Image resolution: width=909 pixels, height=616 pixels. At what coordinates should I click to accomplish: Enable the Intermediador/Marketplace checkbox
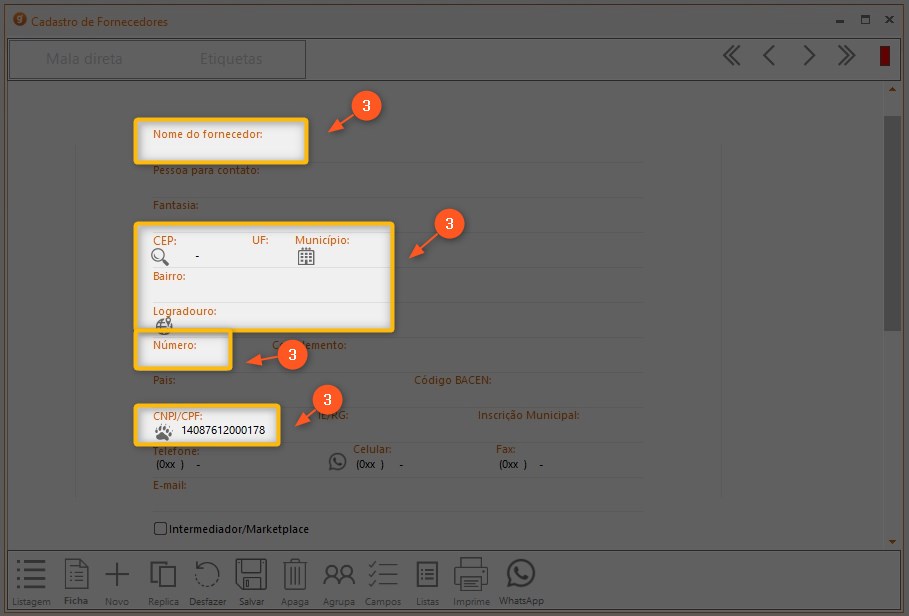[x=160, y=529]
